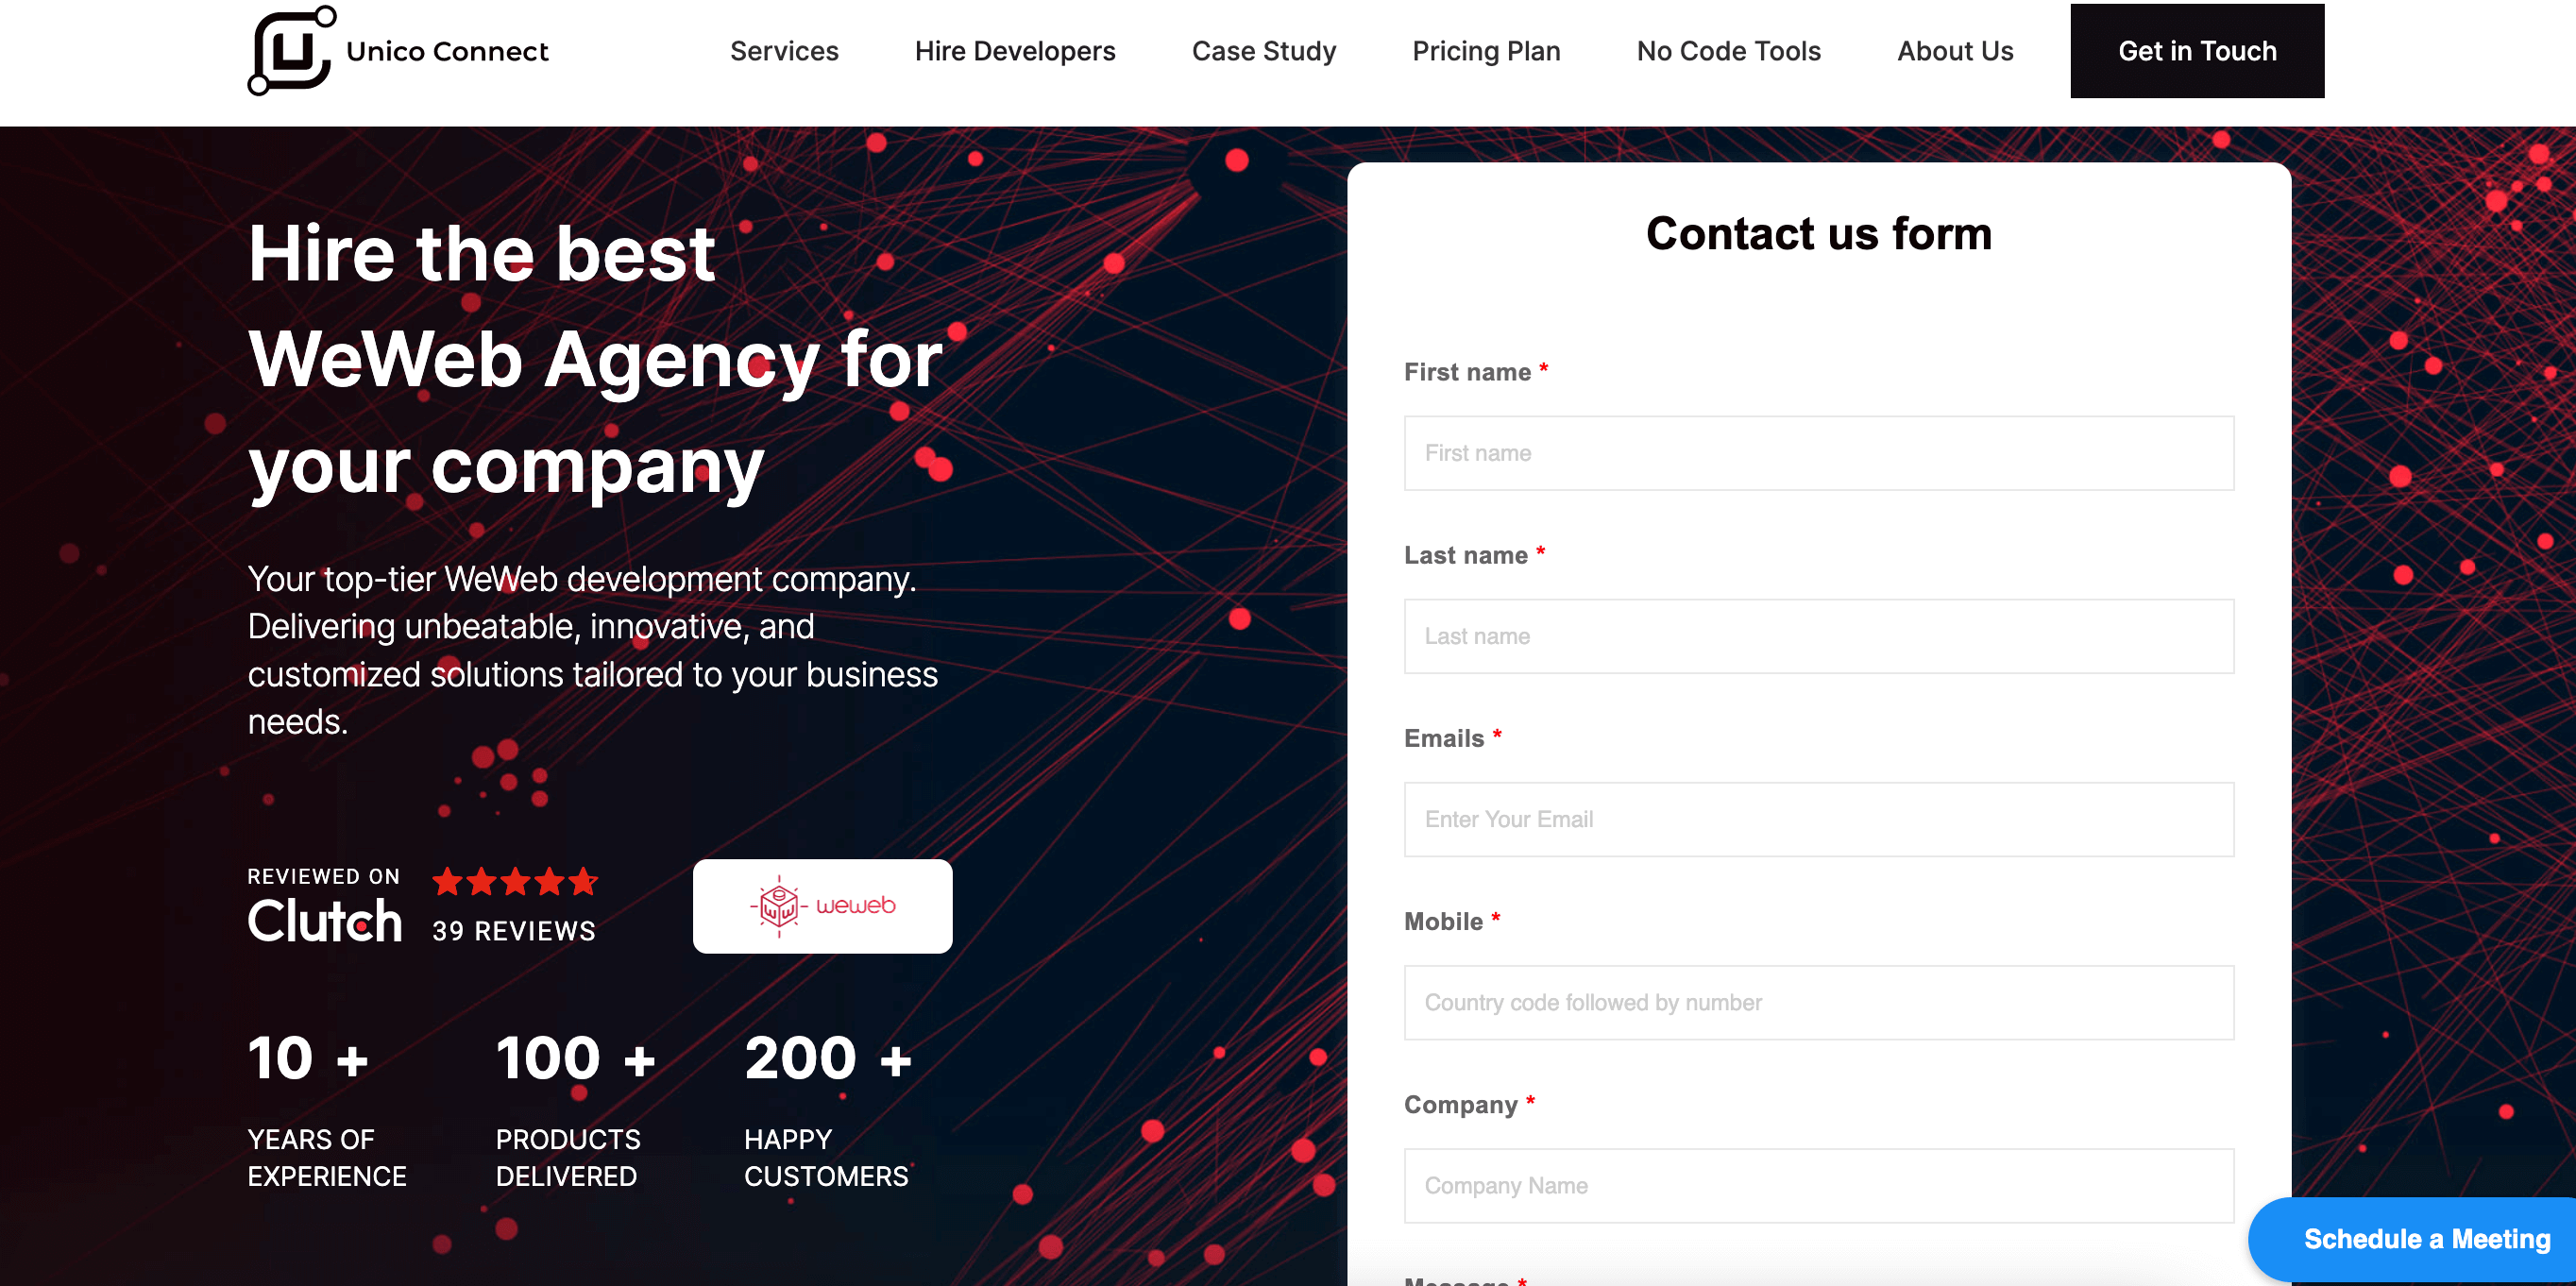Expand the Services navigation dropdown
The image size is (2576, 1286).
[784, 51]
